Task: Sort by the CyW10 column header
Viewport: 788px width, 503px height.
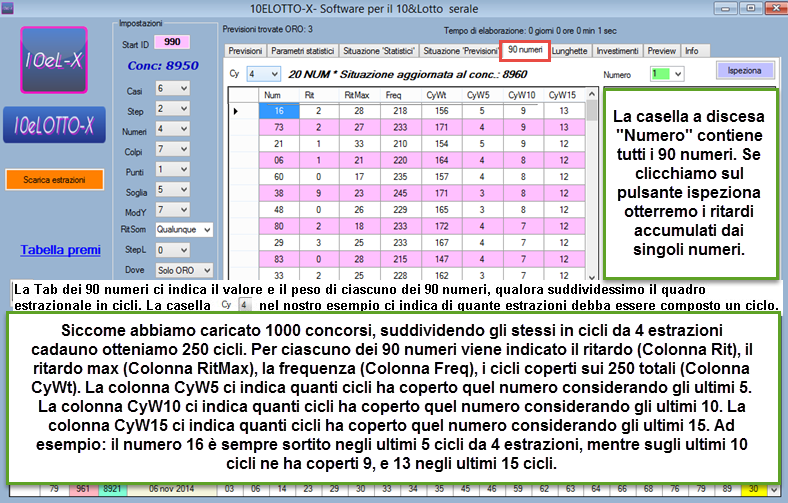Action: (523, 95)
